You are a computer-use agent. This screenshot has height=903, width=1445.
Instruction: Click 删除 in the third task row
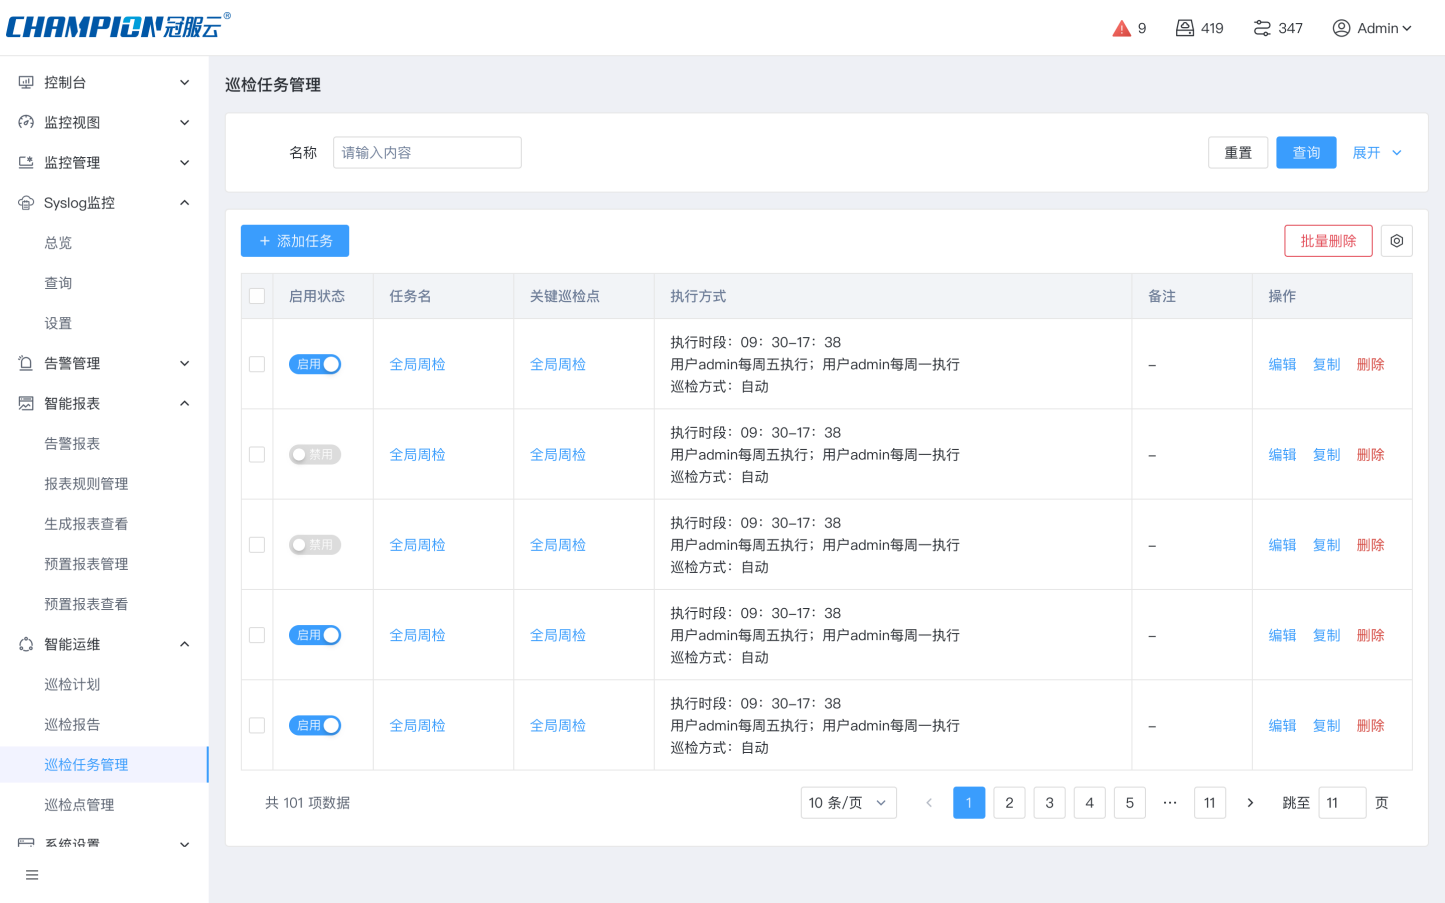pos(1370,545)
